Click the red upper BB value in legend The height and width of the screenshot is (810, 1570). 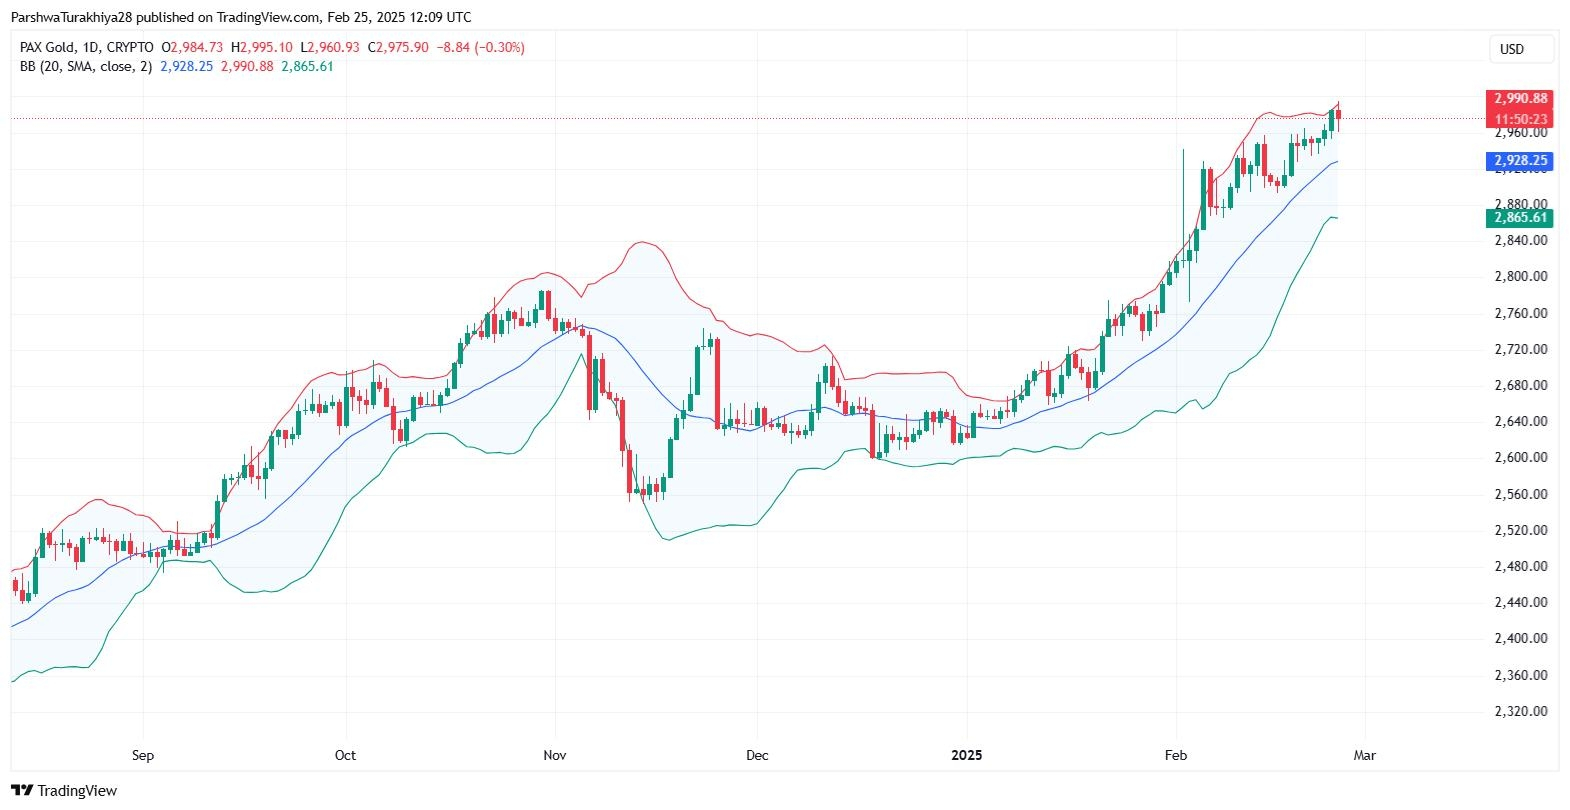pos(247,66)
